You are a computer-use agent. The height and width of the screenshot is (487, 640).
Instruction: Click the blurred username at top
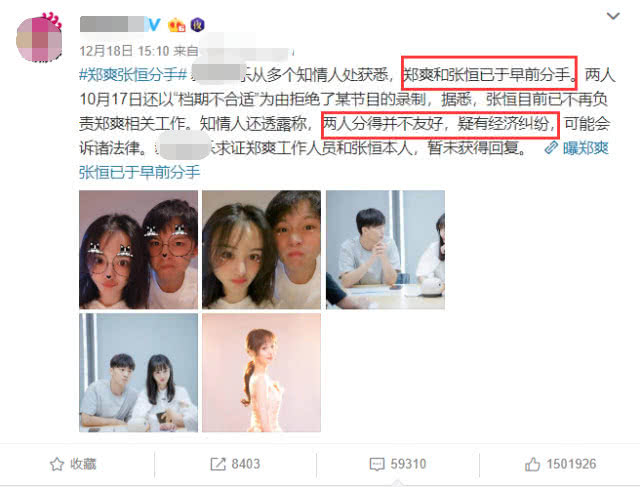click(x=112, y=24)
